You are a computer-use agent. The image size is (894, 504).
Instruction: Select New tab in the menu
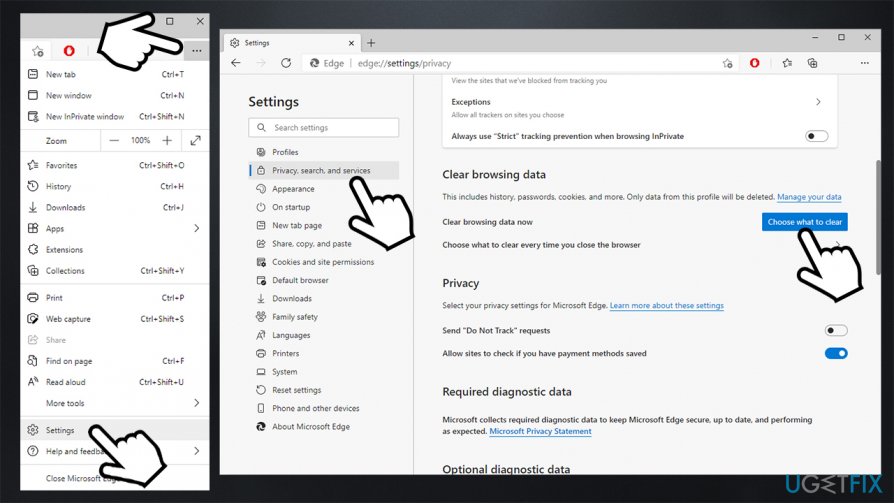point(115,74)
